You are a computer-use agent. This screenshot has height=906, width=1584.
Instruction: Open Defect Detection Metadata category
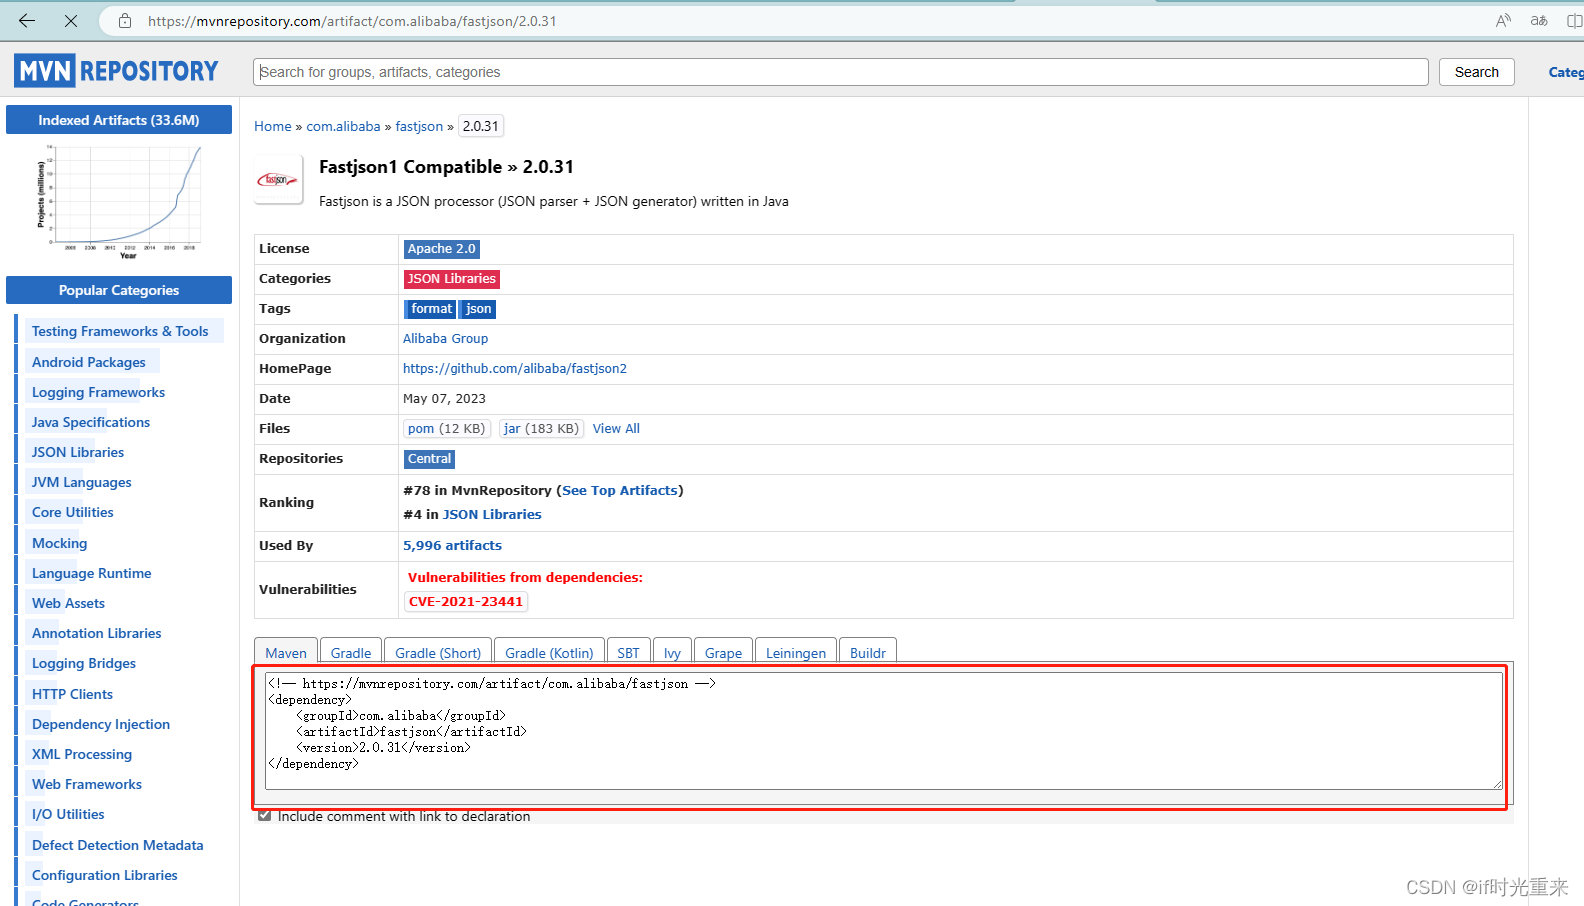coord(118,845)
